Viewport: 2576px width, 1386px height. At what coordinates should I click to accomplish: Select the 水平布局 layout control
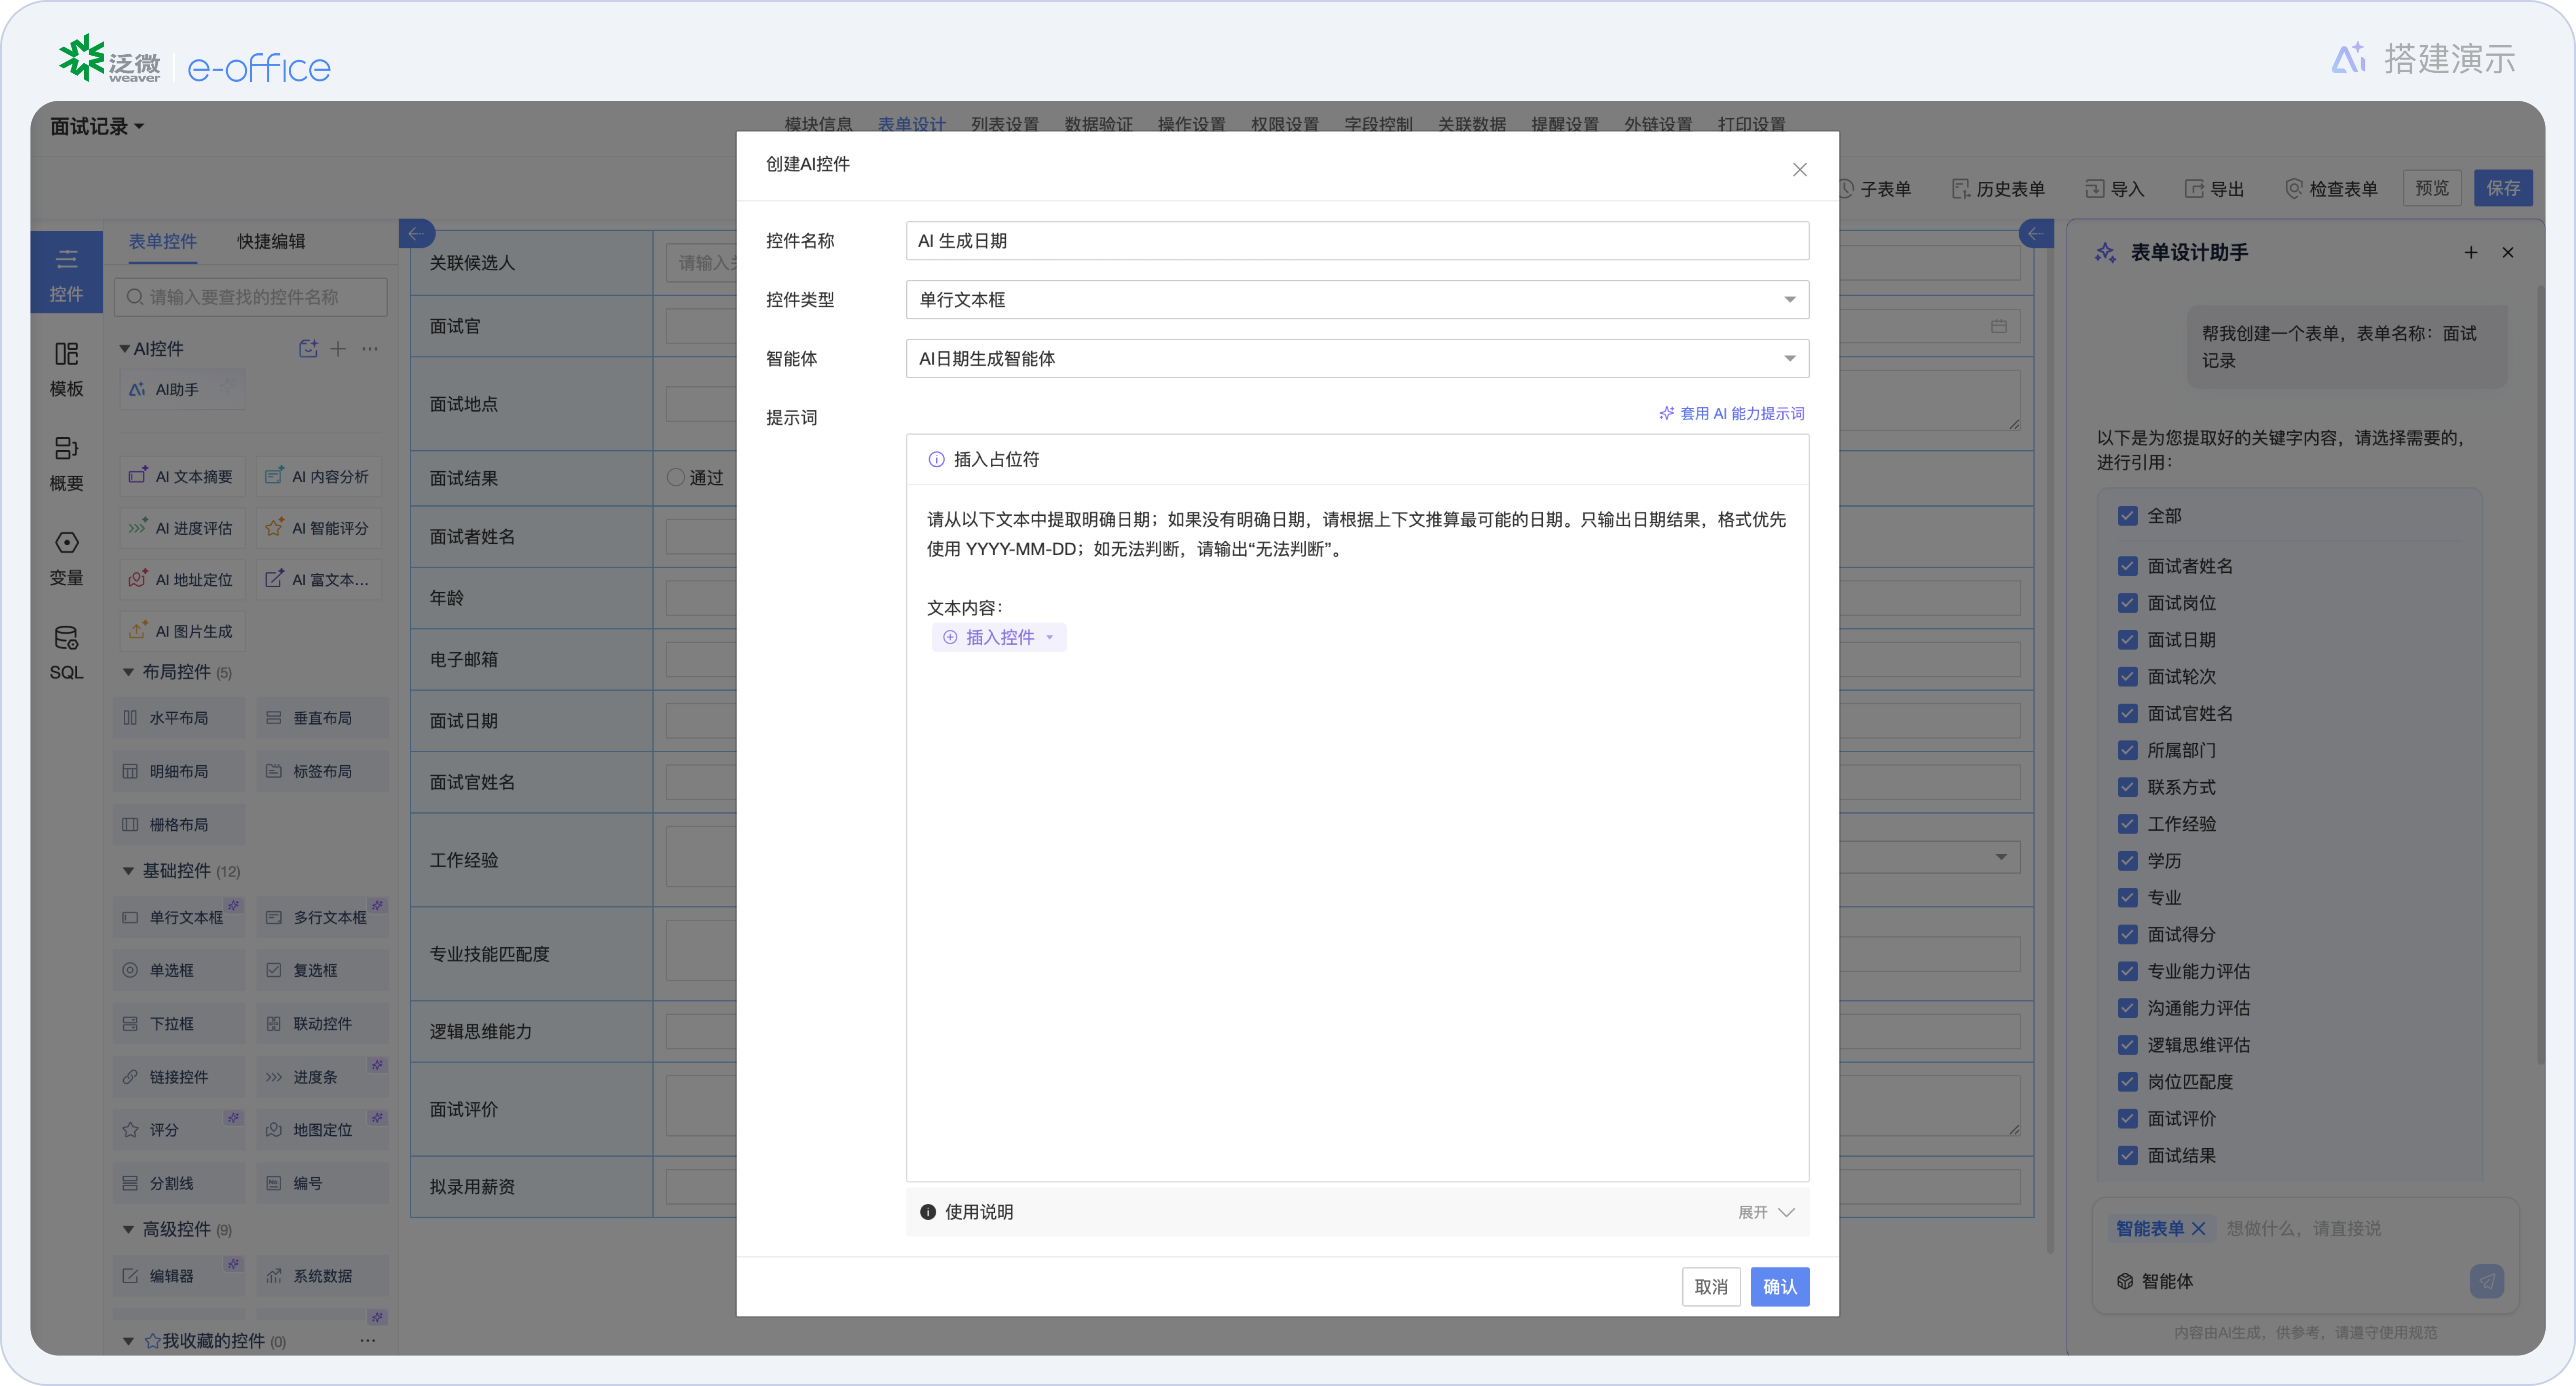click(x=179, y=717)
